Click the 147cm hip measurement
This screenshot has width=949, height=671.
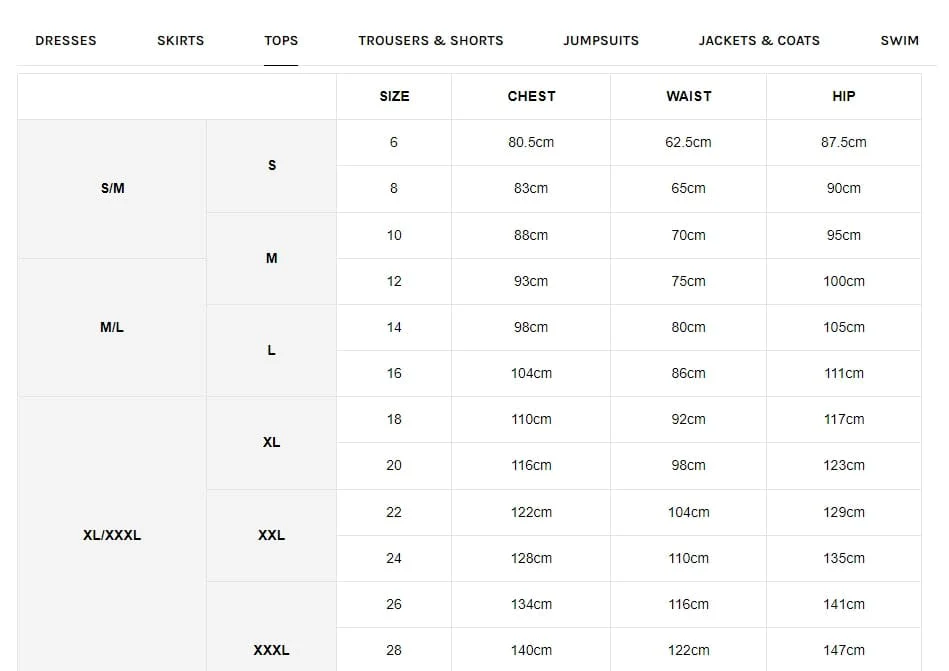pos(844,650)
